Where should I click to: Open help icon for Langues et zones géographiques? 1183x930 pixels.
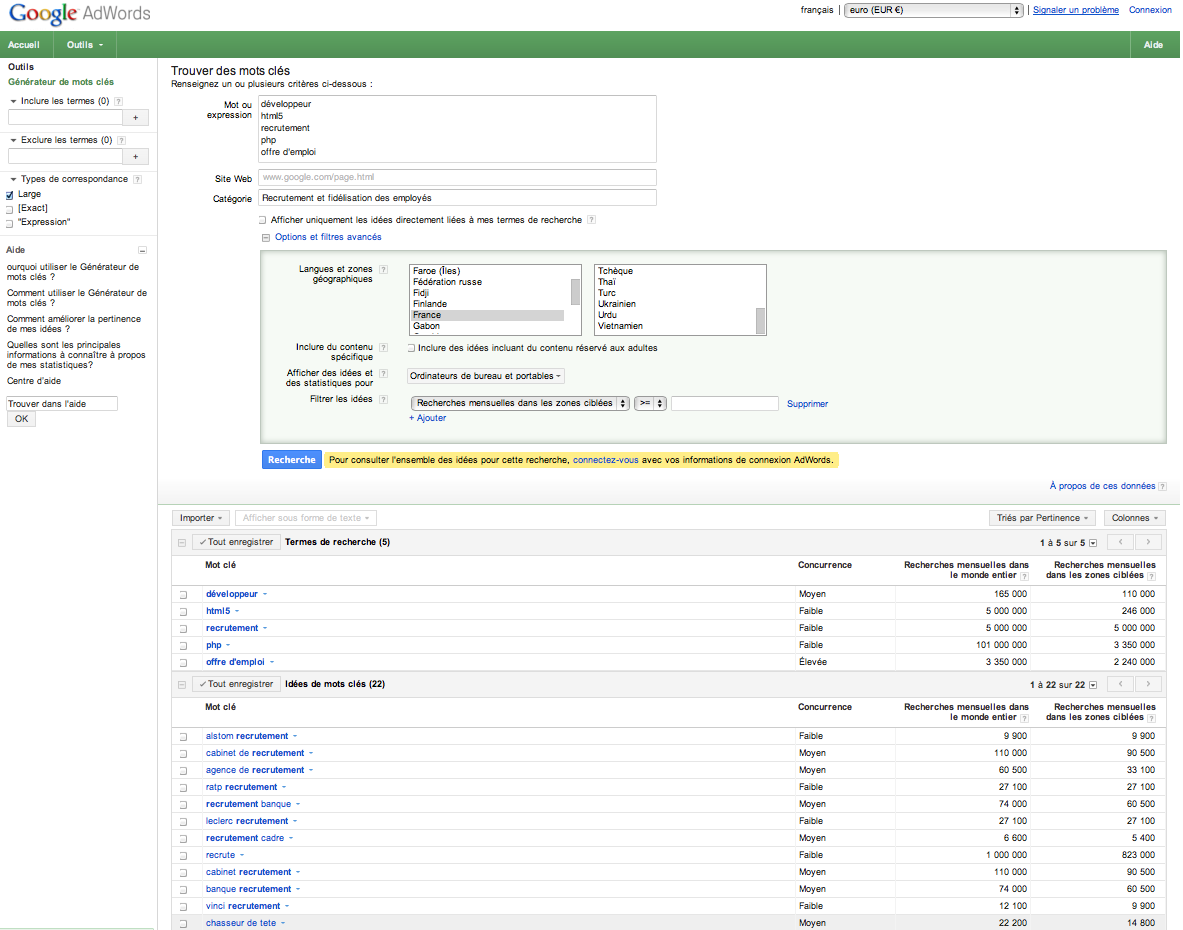coord(383,269)
